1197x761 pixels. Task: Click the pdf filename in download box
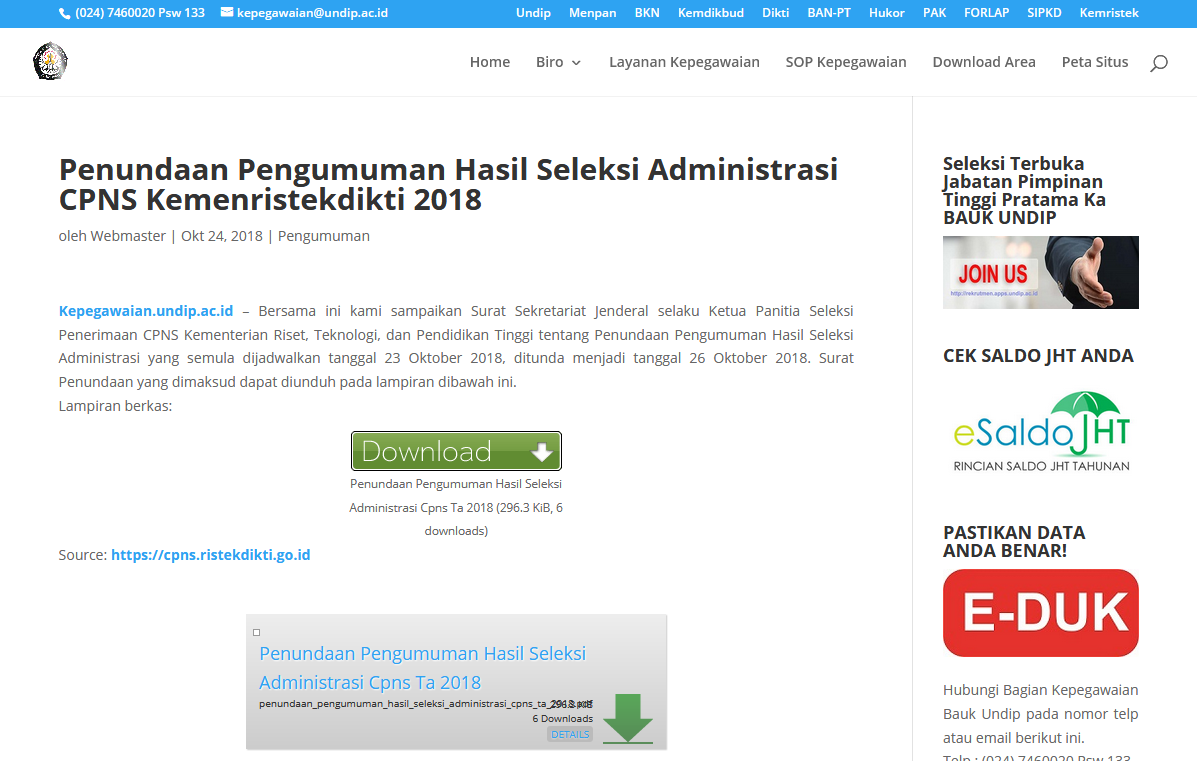coord(425,704)
